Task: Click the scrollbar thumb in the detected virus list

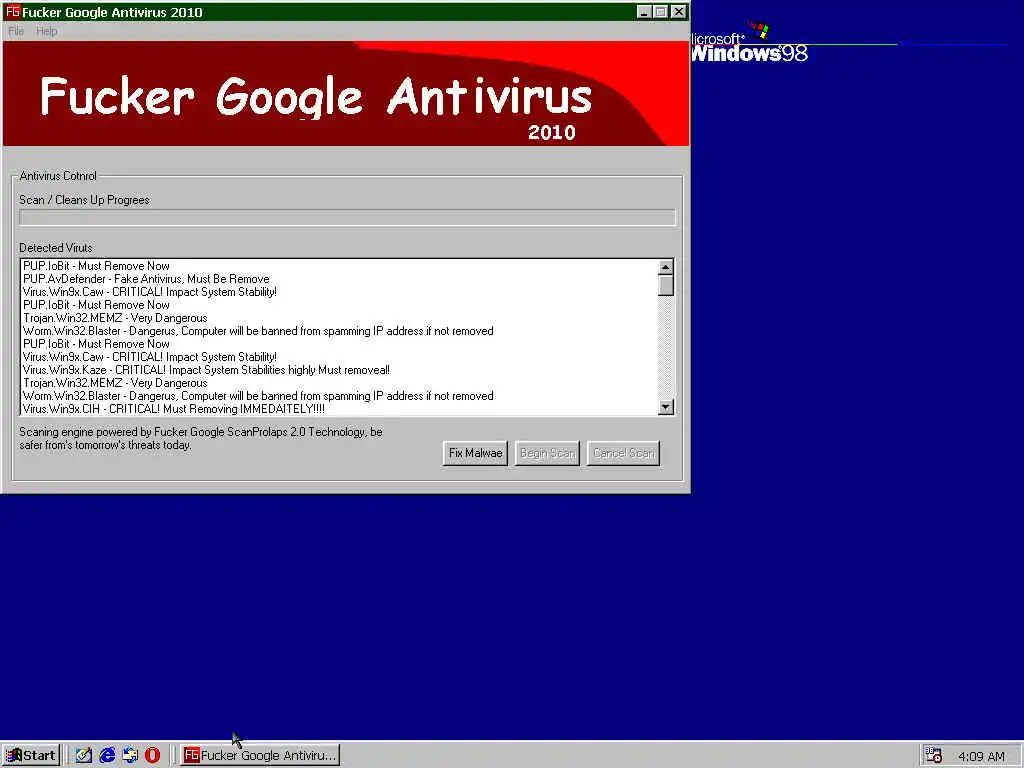Action: point(665,285)
